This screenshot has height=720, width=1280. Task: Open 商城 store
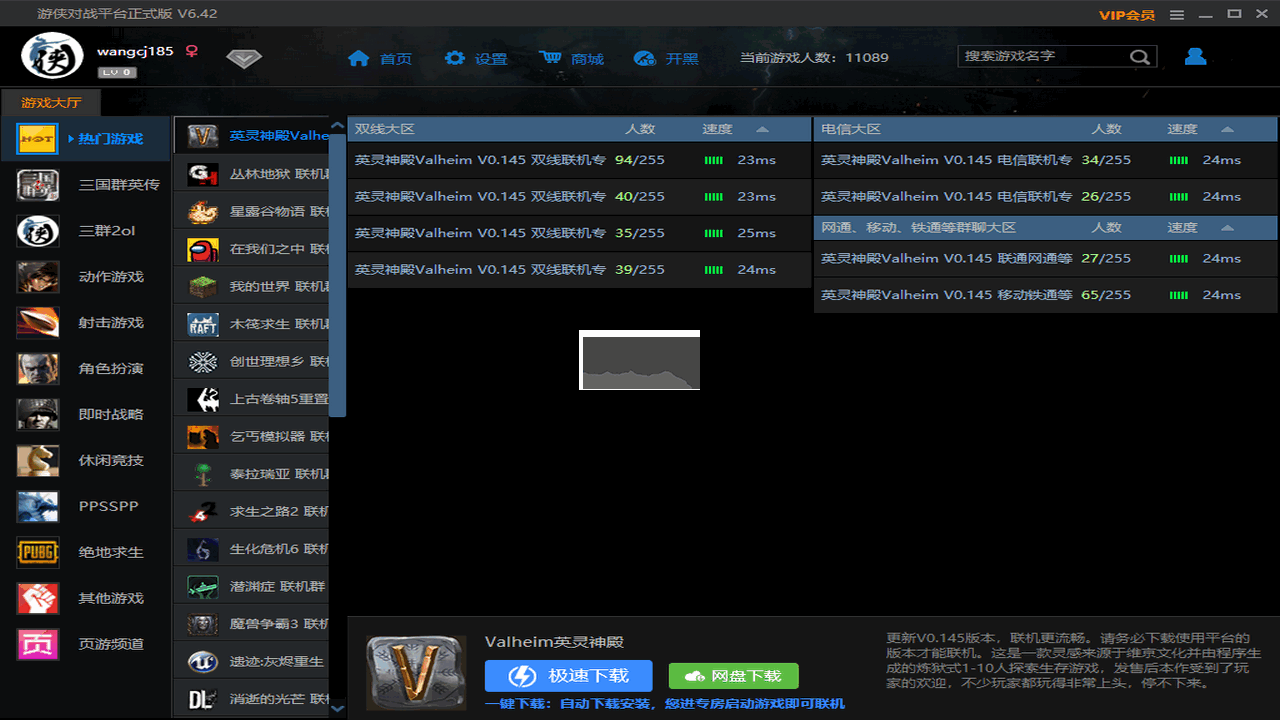coord(571,58)
